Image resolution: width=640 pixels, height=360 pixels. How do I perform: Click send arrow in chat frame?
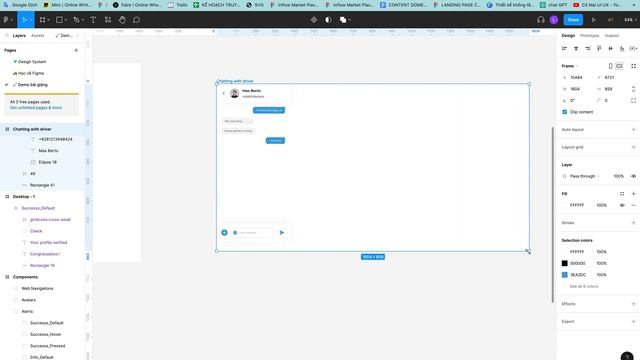pyautogui.click(x=282, y=232)
